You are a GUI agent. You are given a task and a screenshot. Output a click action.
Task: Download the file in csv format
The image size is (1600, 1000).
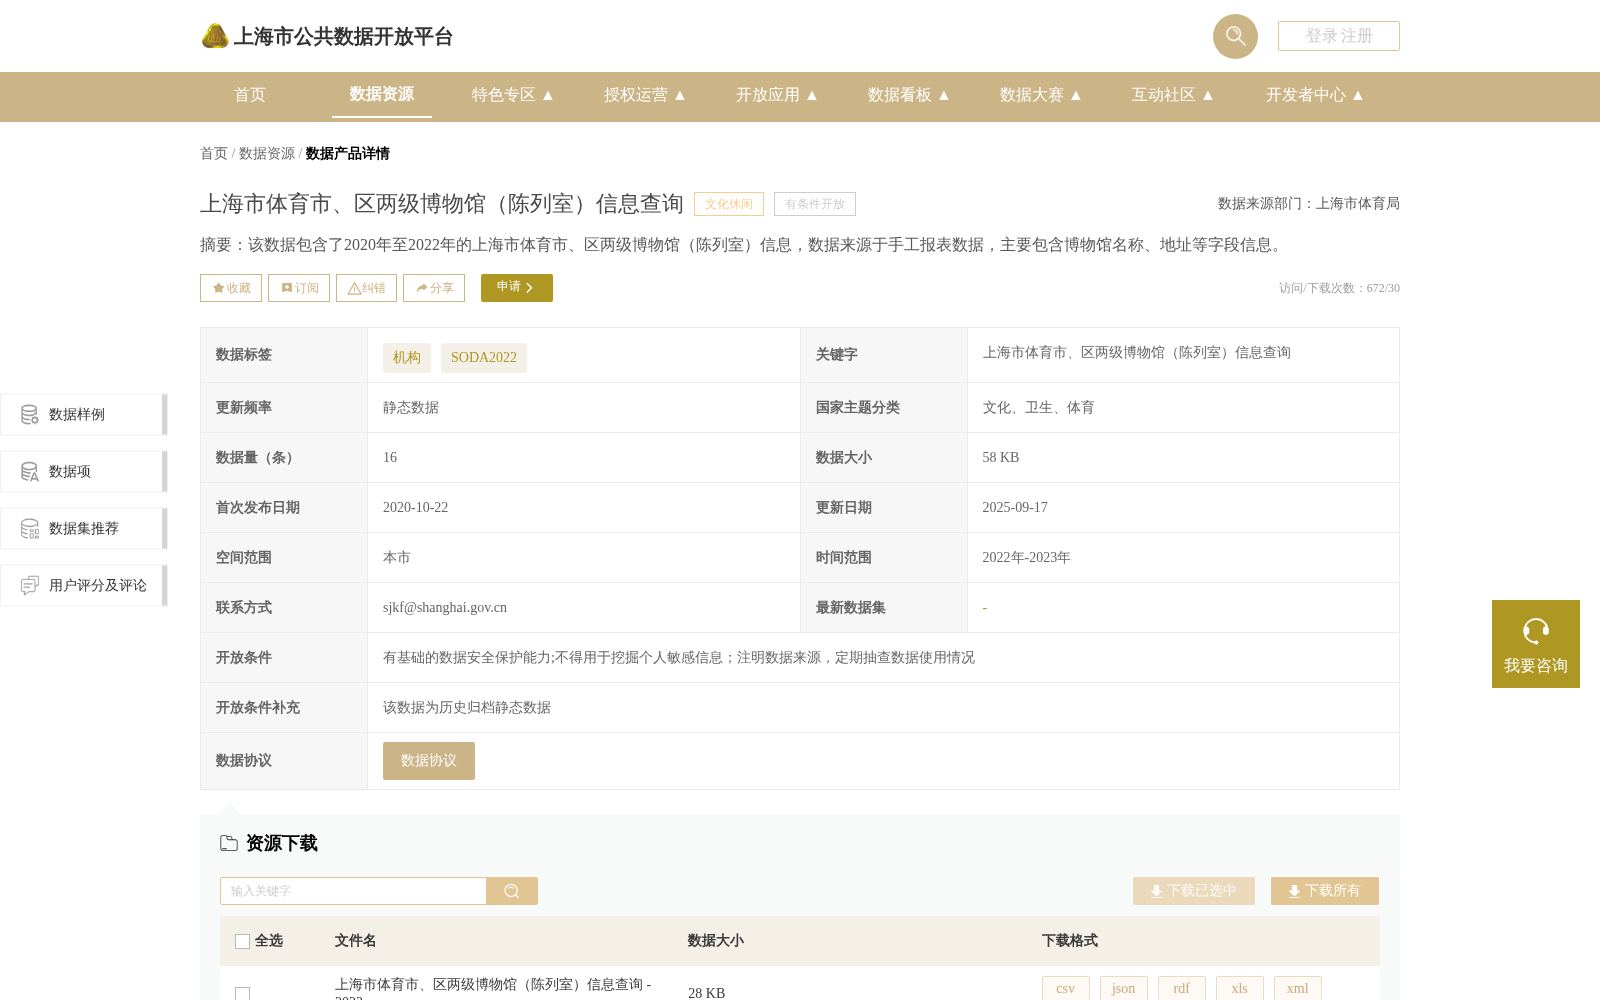click(1066, 988)
